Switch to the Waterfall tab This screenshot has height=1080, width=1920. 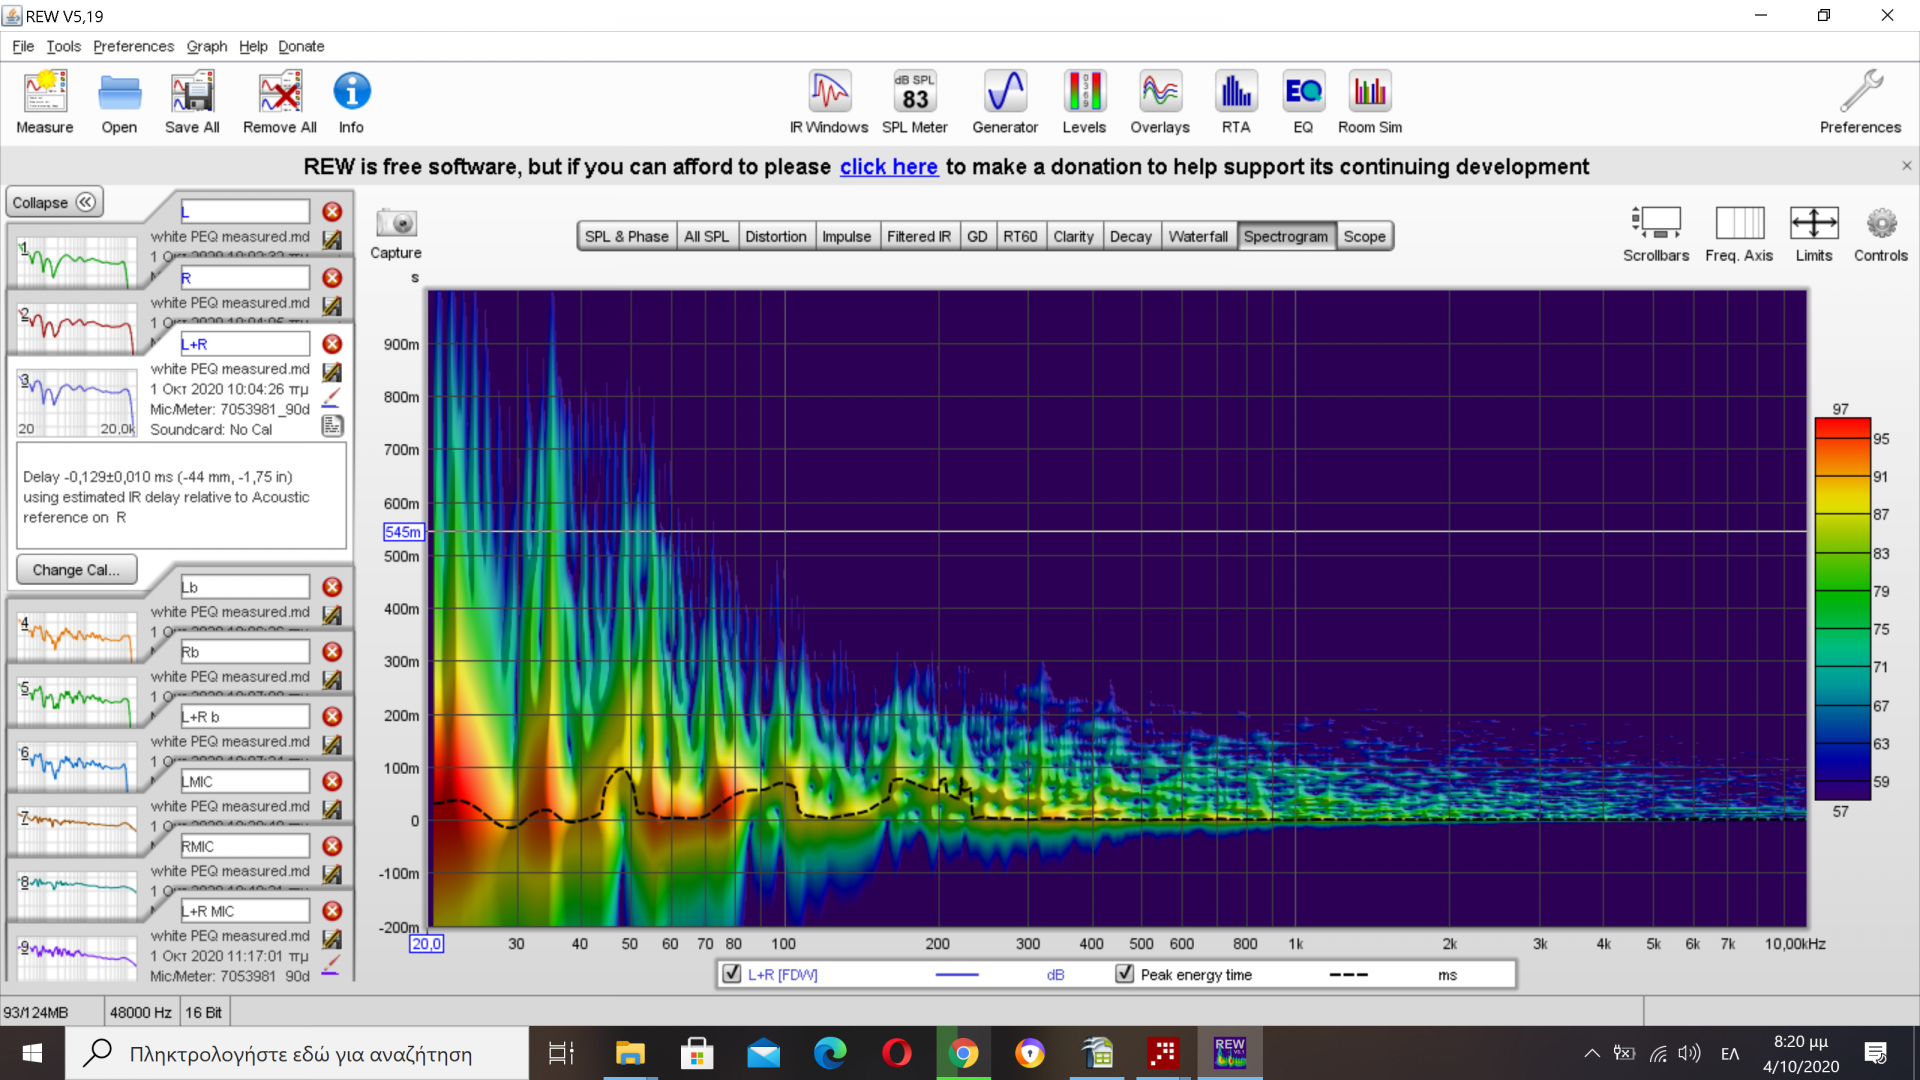point(1197,237)
